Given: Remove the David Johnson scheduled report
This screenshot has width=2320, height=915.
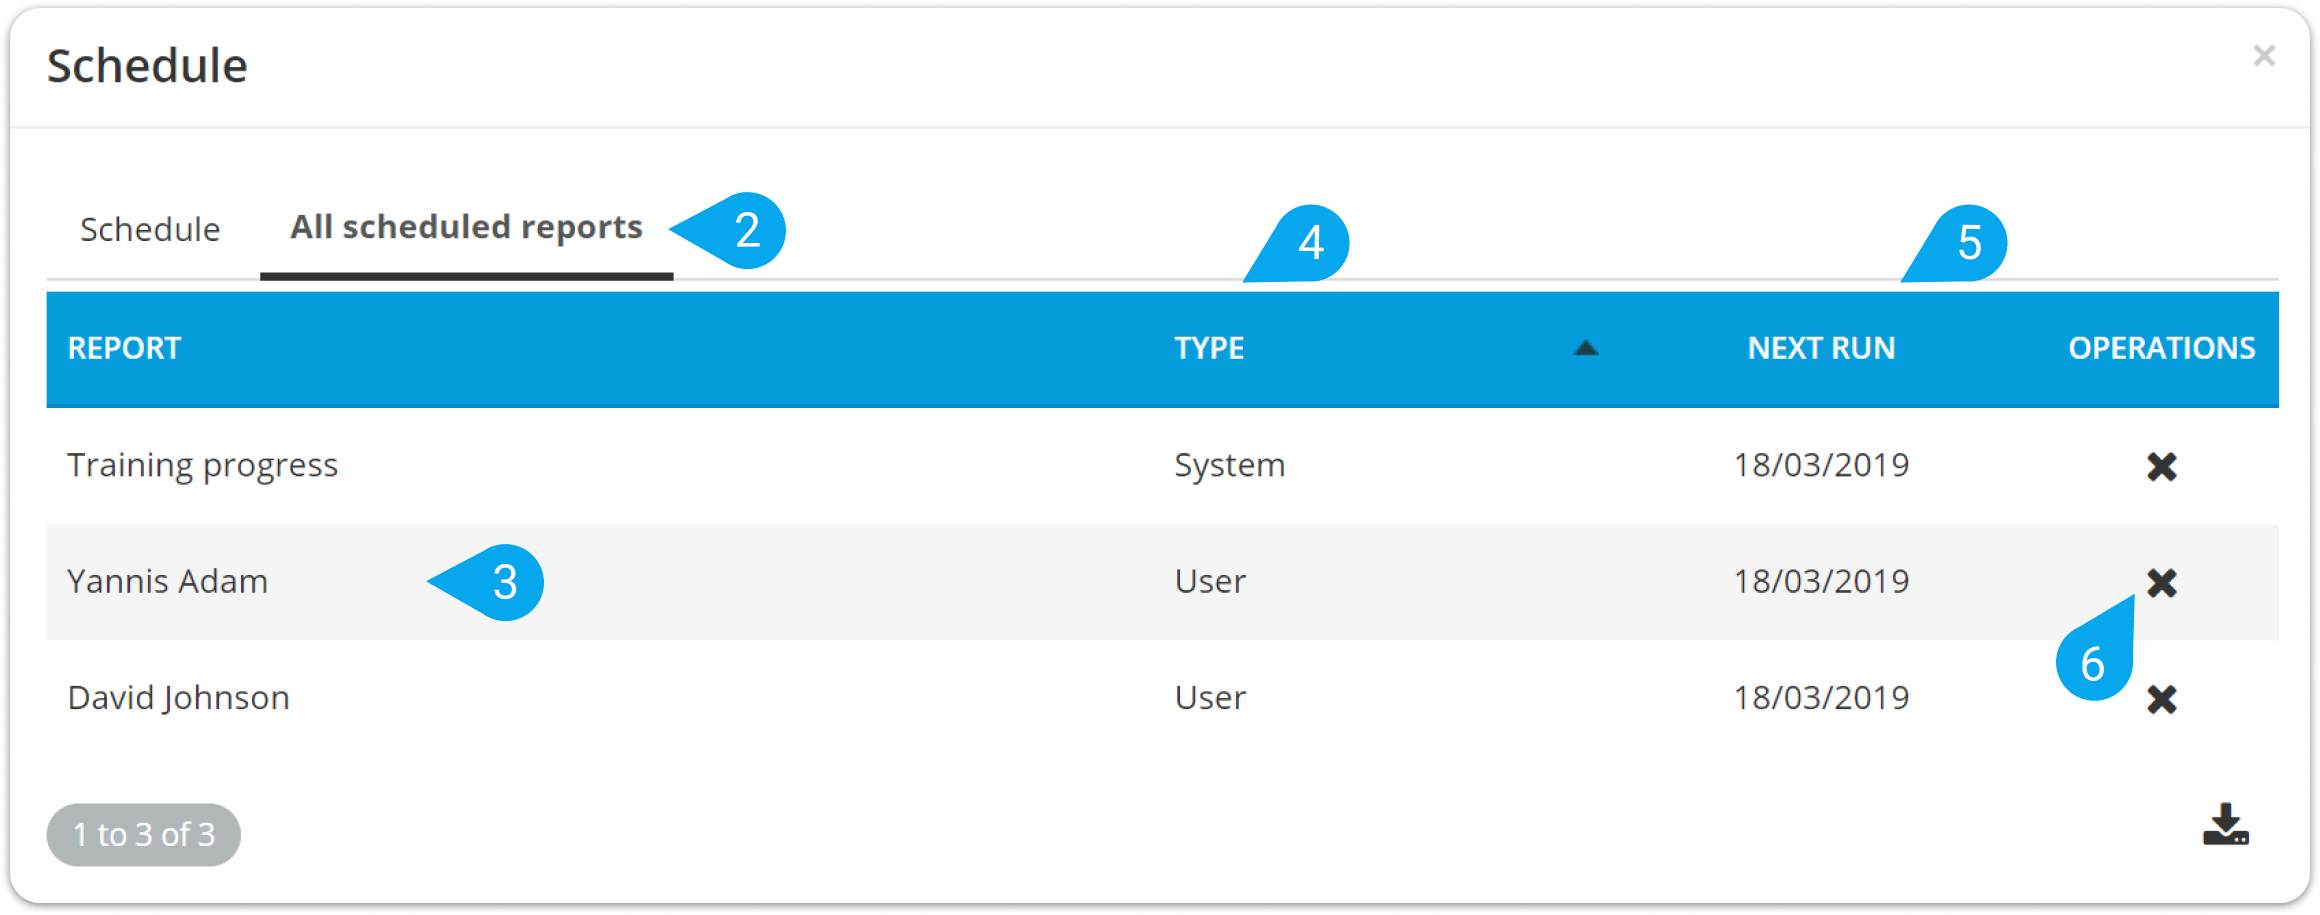Looking at the screenshot, I should [2161, 699].
